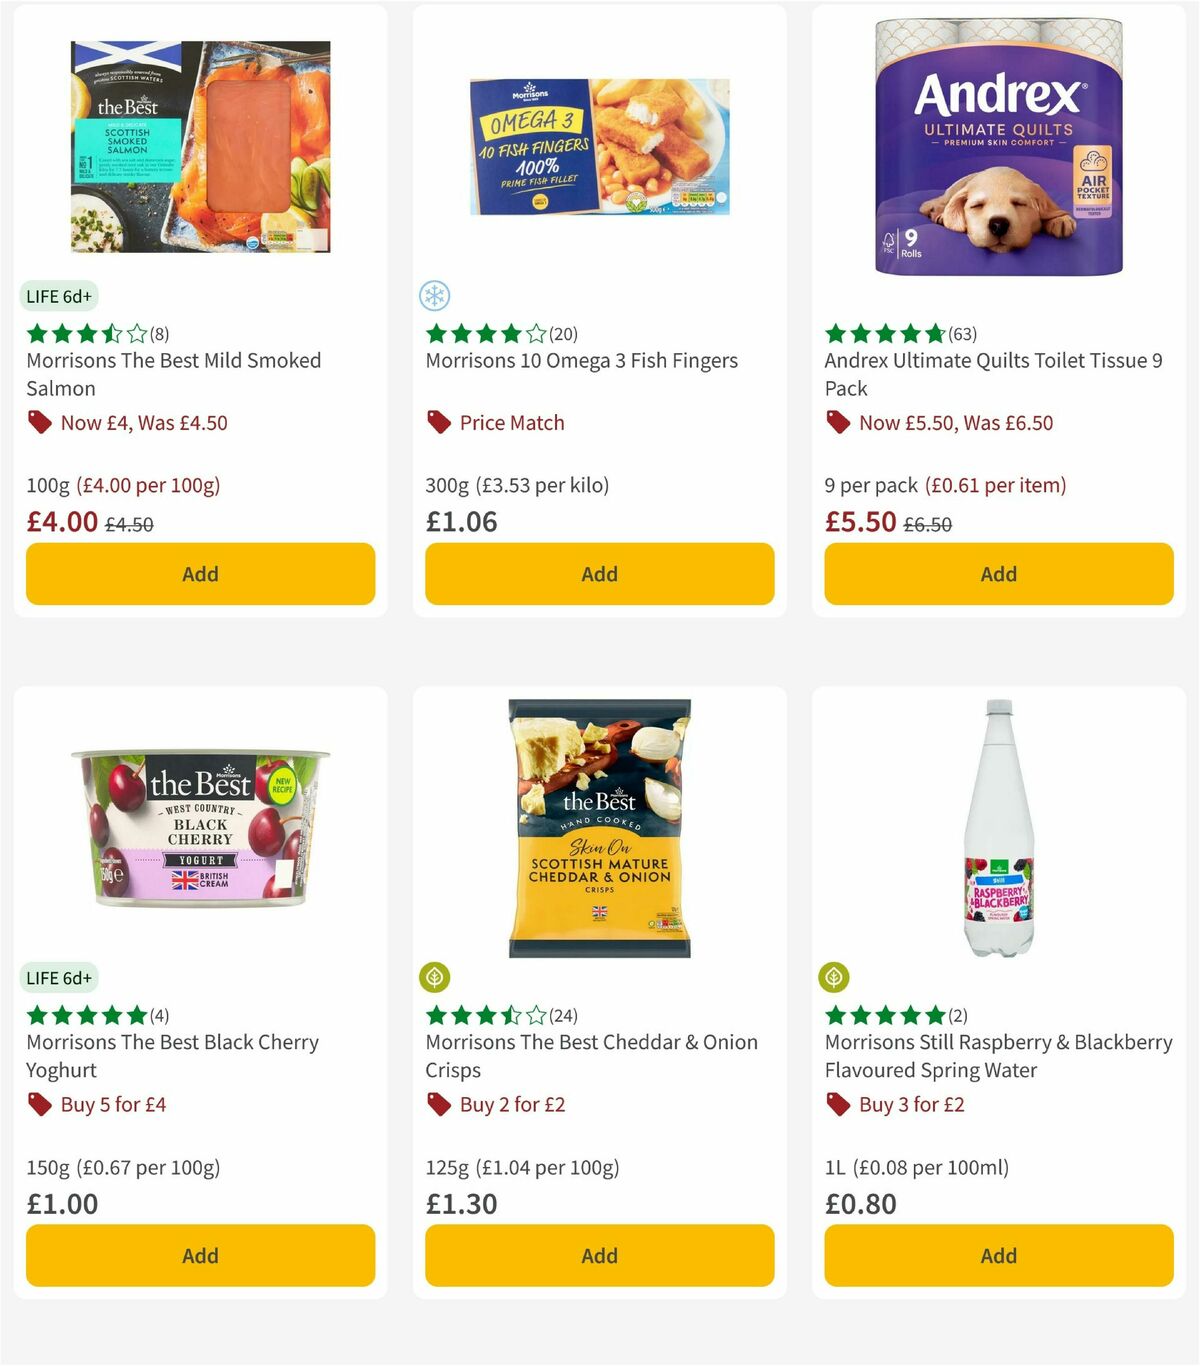Add raspberry and blackberry spring water to basket
This screenshot has height=1366, width=1200.
coord(998,1255)
